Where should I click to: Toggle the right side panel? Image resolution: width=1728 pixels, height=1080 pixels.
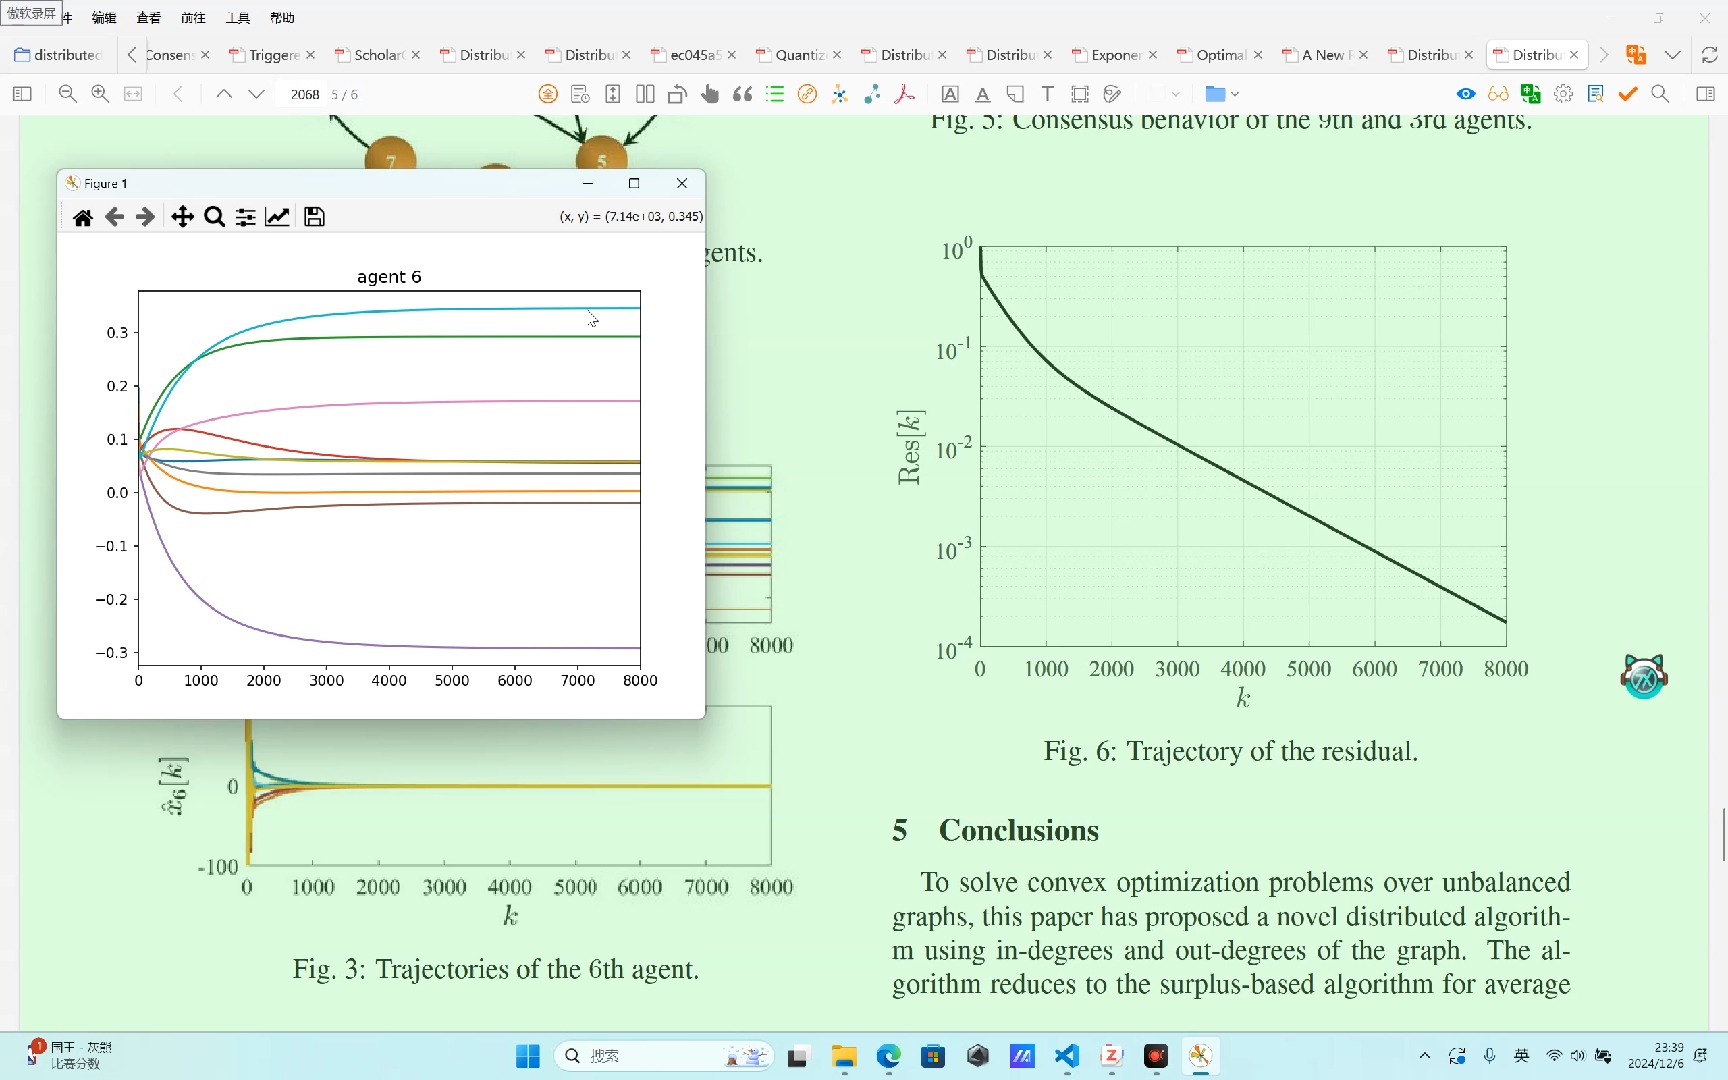[x=1705, y=94]
